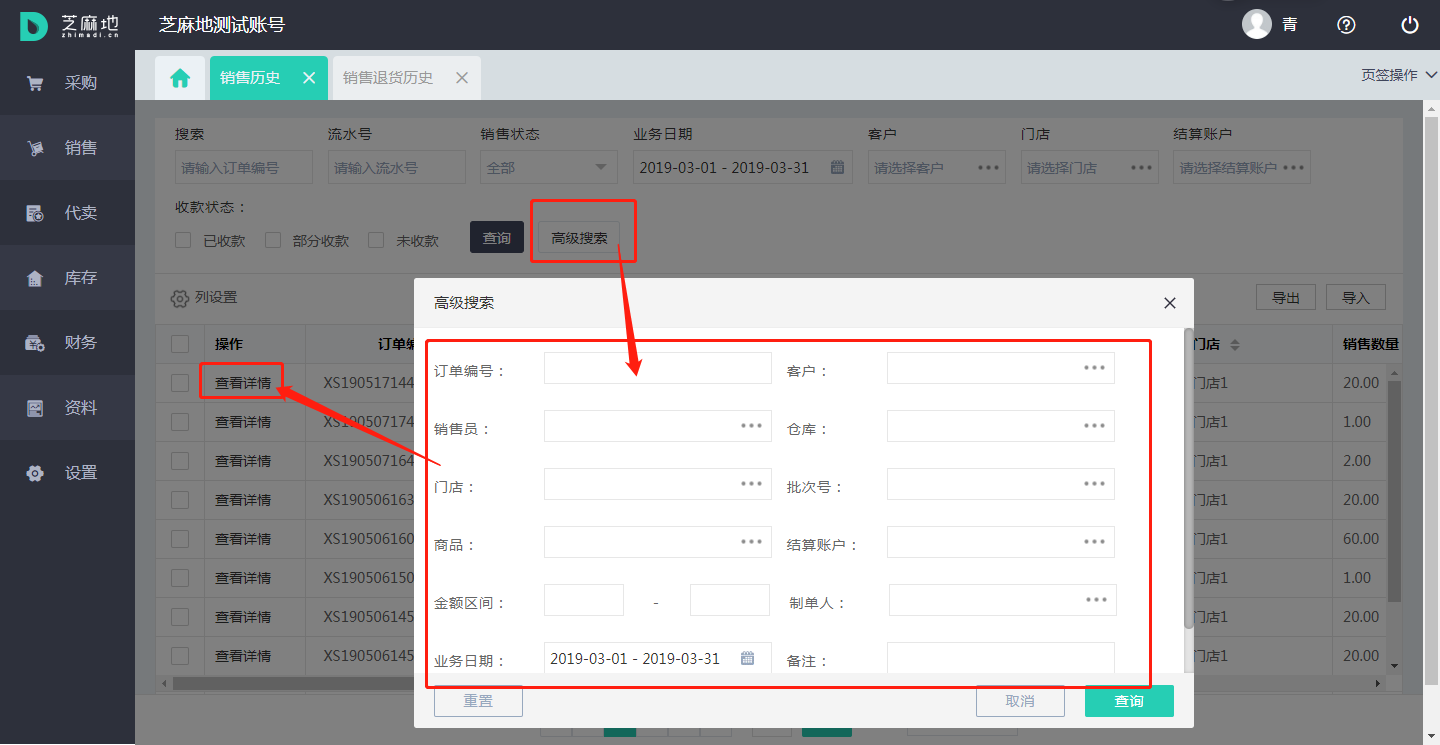
Task: Click the dark 查询 button in filters
Action: [x=497, y=238]
